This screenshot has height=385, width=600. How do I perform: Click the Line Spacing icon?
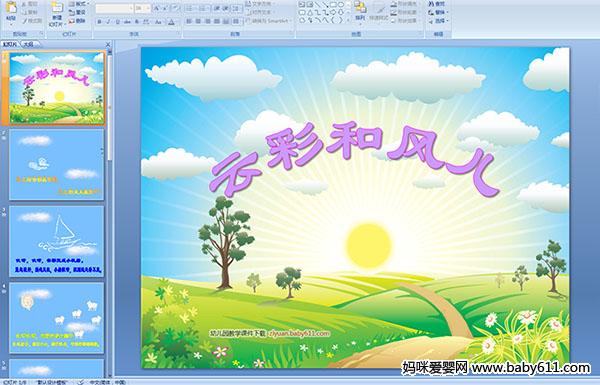tap(236, 8)
